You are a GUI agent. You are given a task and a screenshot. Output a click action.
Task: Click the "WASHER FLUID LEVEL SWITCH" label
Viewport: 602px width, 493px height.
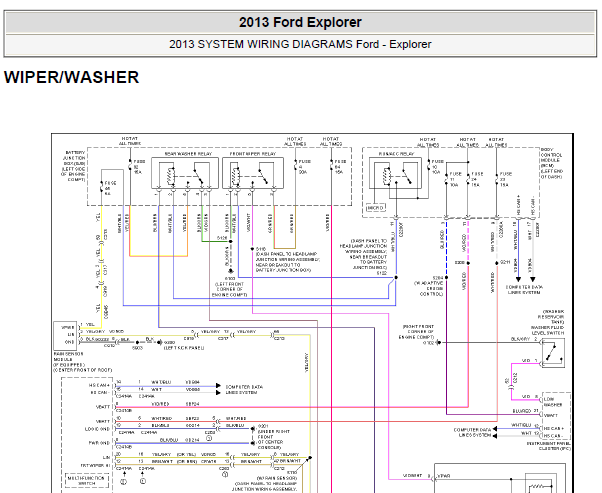[x=548, y=330]
